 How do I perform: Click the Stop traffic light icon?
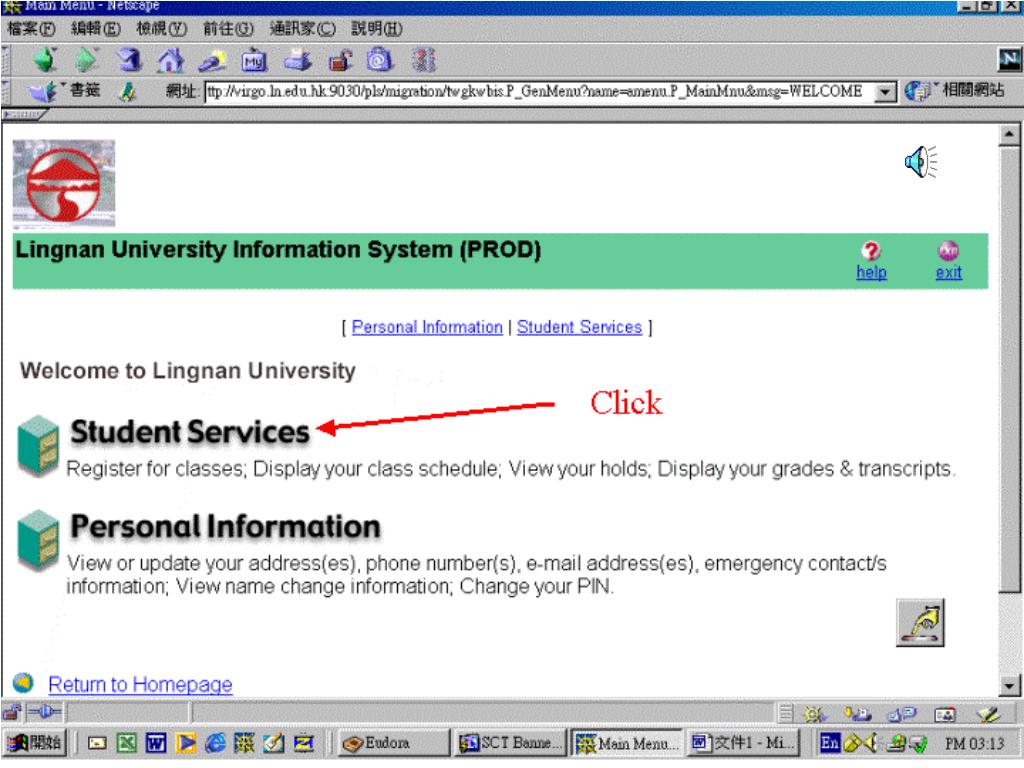click(x=423, y=60)
